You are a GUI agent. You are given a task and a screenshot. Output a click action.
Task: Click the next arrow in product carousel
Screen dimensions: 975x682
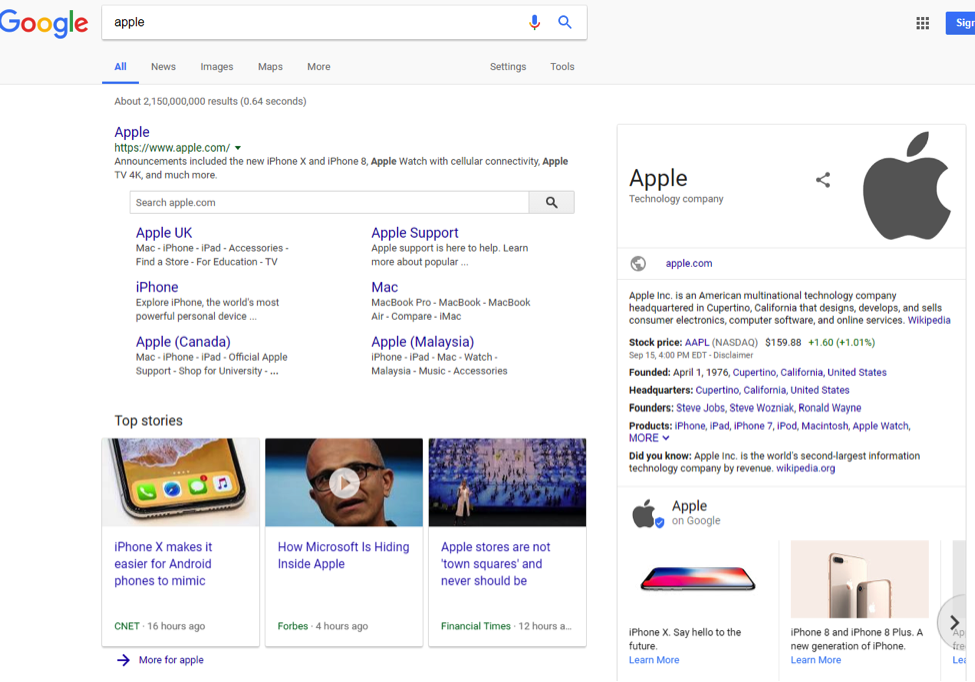tap(954, 622)
